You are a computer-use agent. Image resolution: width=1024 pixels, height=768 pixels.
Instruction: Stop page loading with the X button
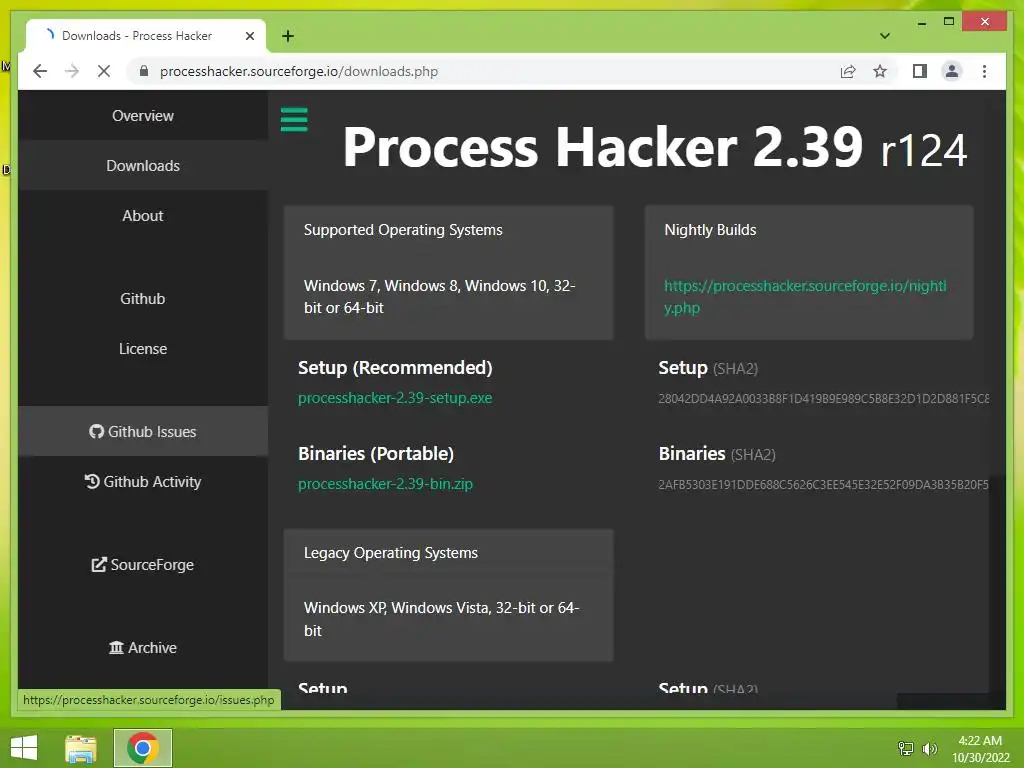pos(104,71)
